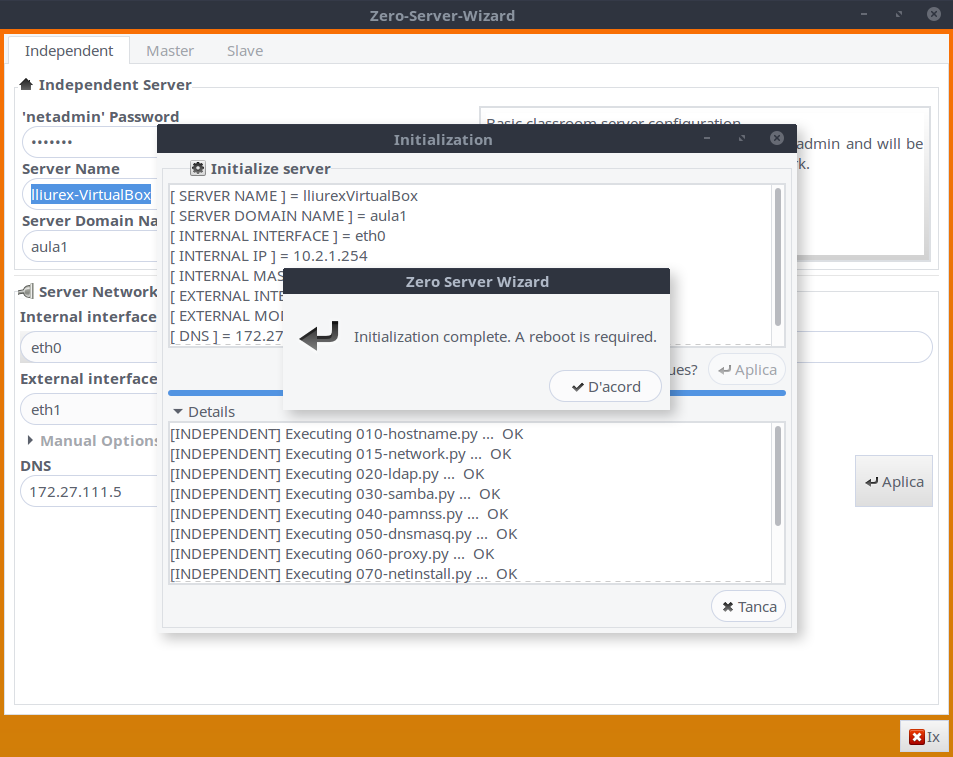
Task: Click the red exit icon button
Action: [x=924, y=737]
